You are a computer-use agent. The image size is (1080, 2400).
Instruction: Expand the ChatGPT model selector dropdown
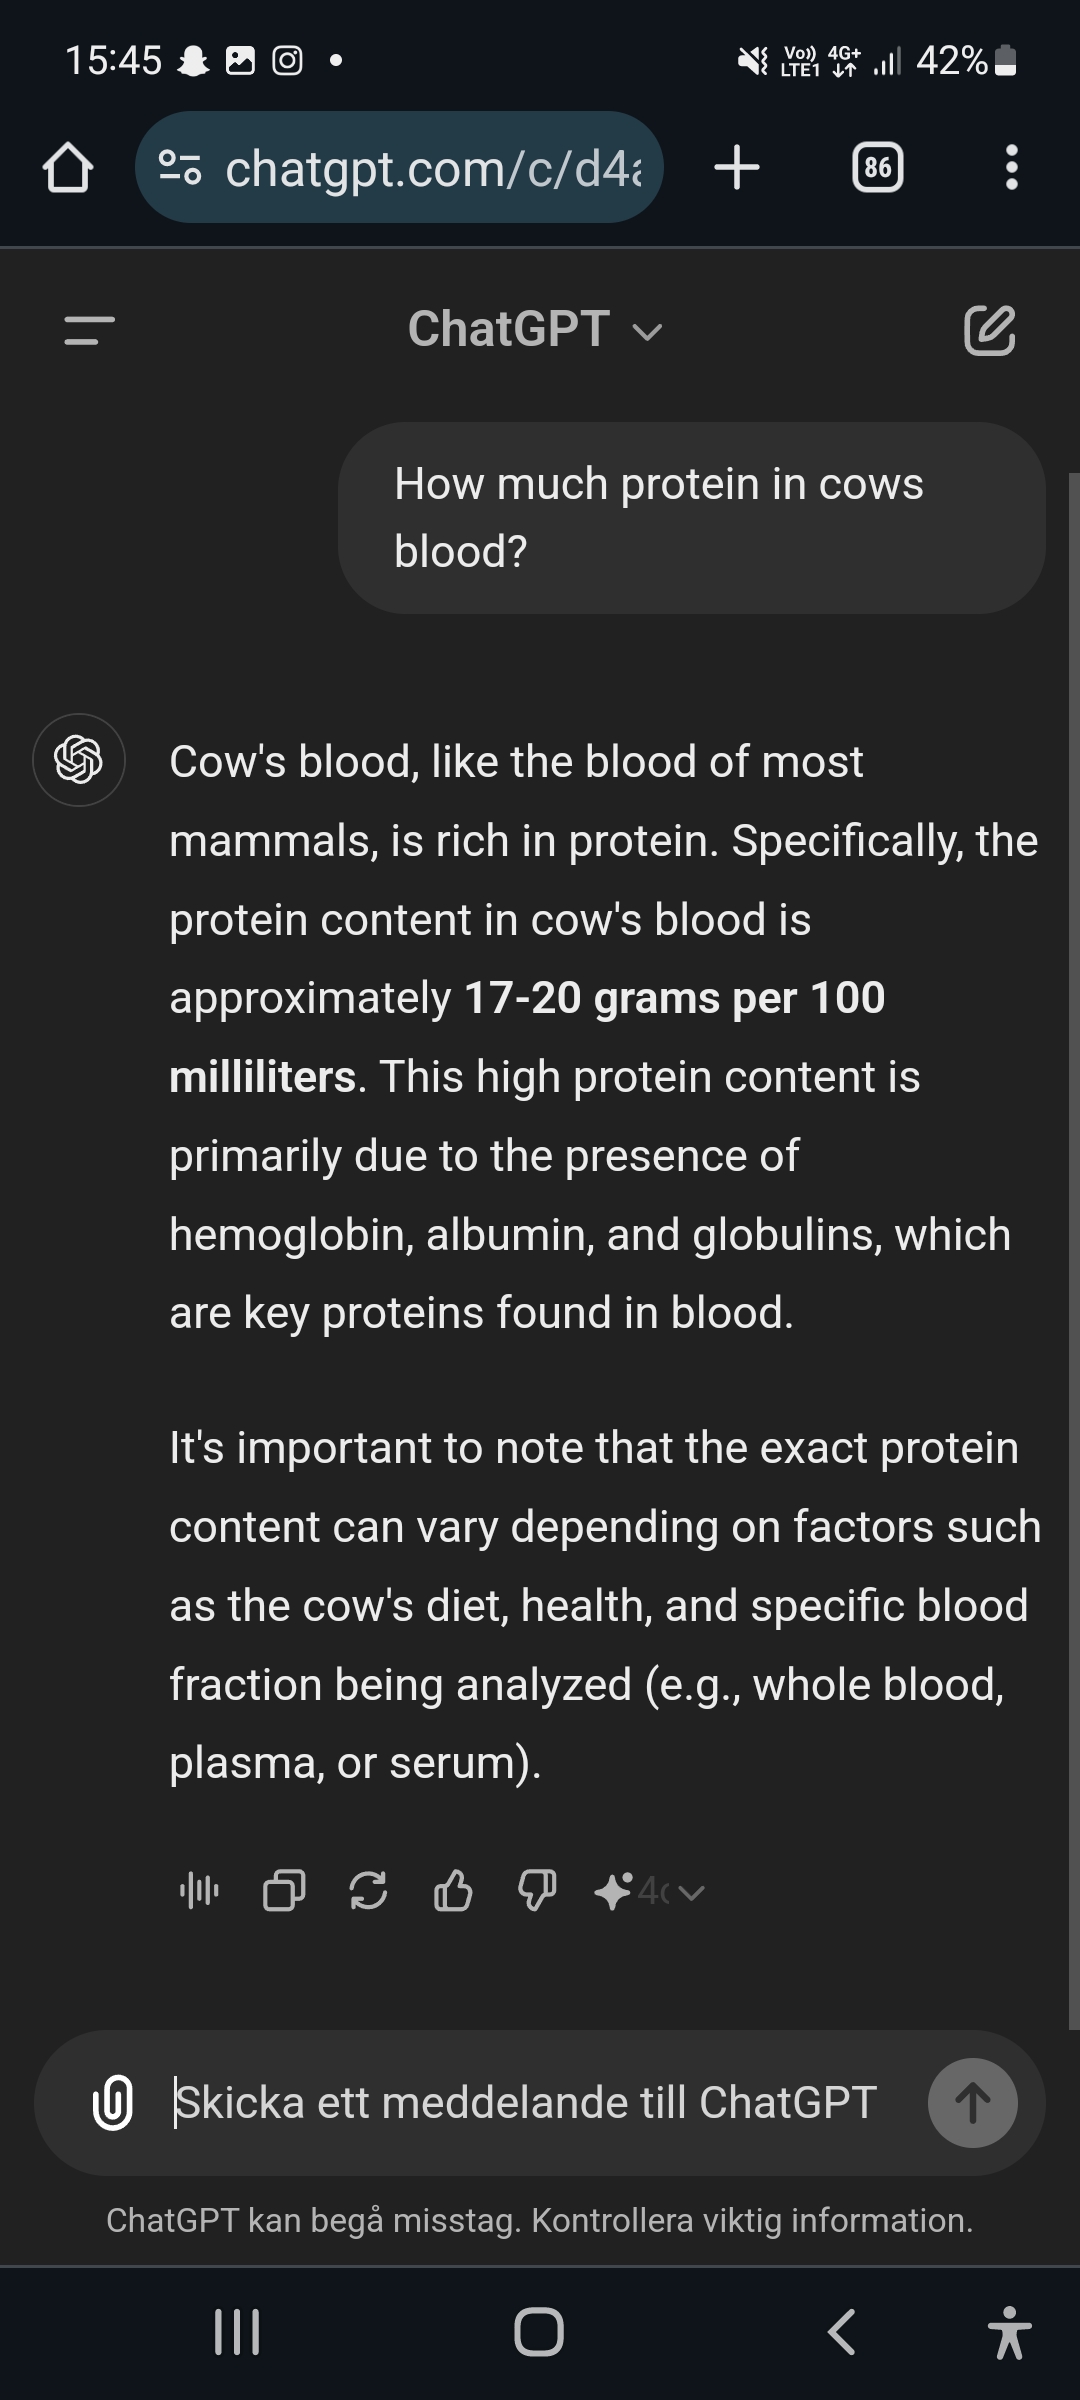coord(535,329)
